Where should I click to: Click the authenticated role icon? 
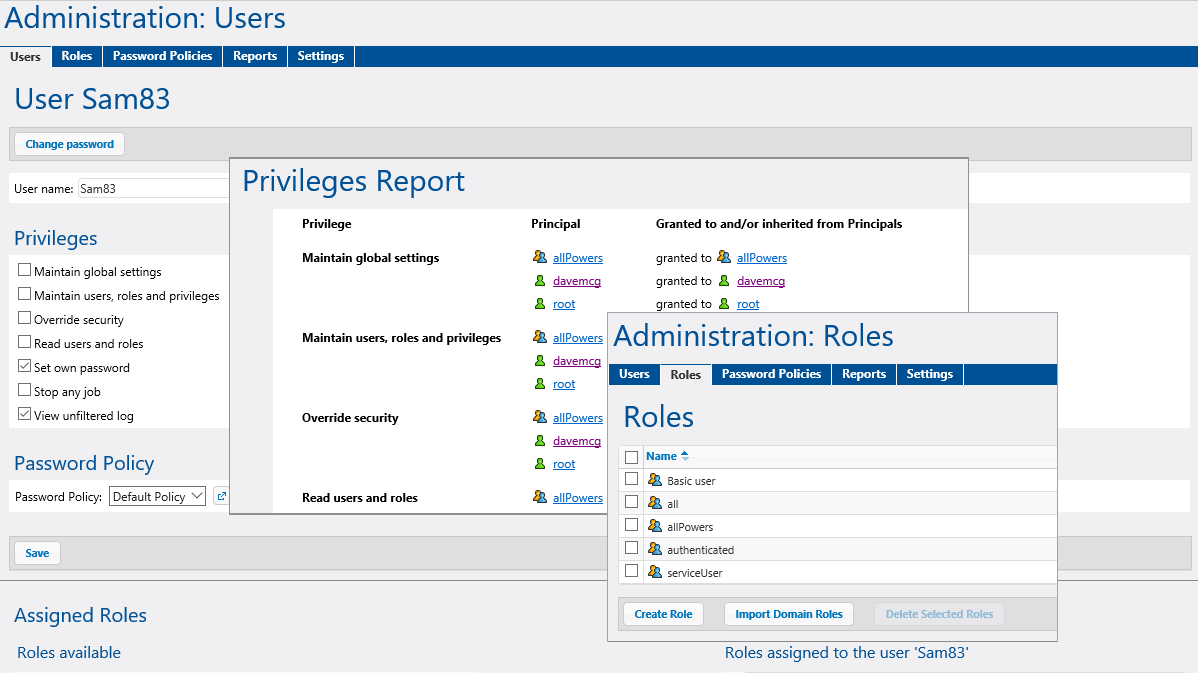655,548
